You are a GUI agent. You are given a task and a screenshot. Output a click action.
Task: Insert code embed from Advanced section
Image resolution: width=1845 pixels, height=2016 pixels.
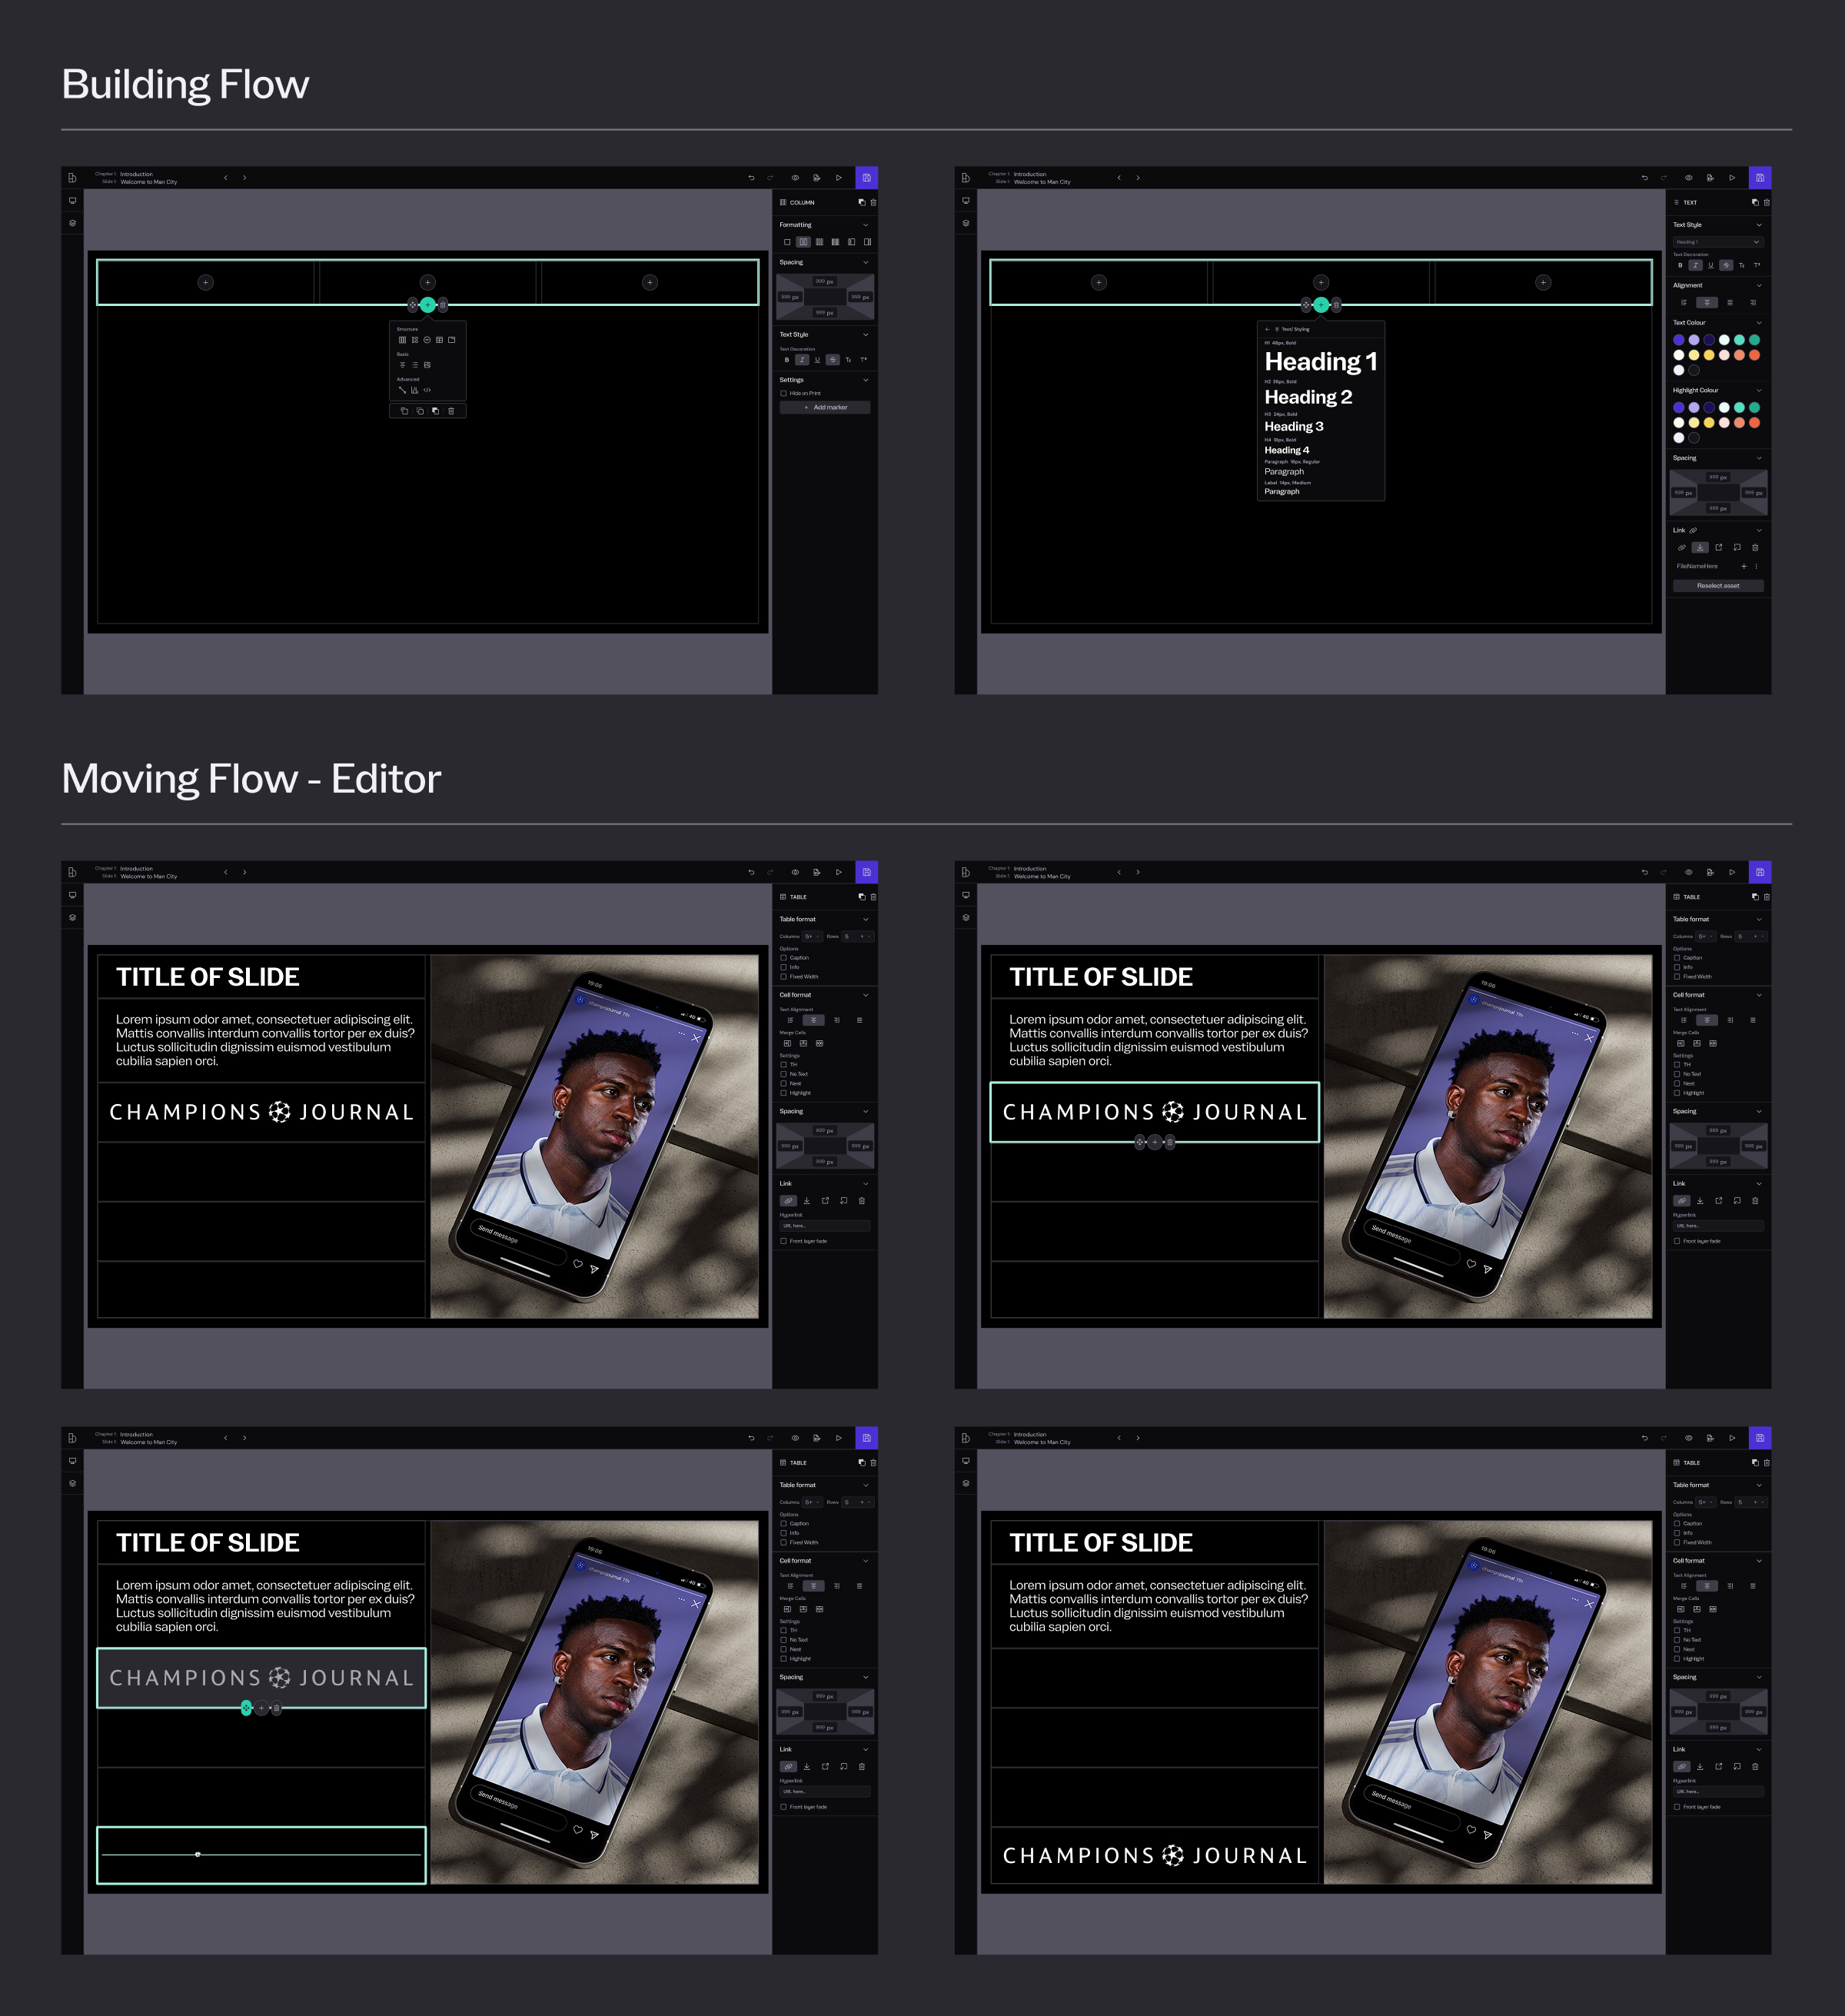pyautogui.click(x=427, y=390)
